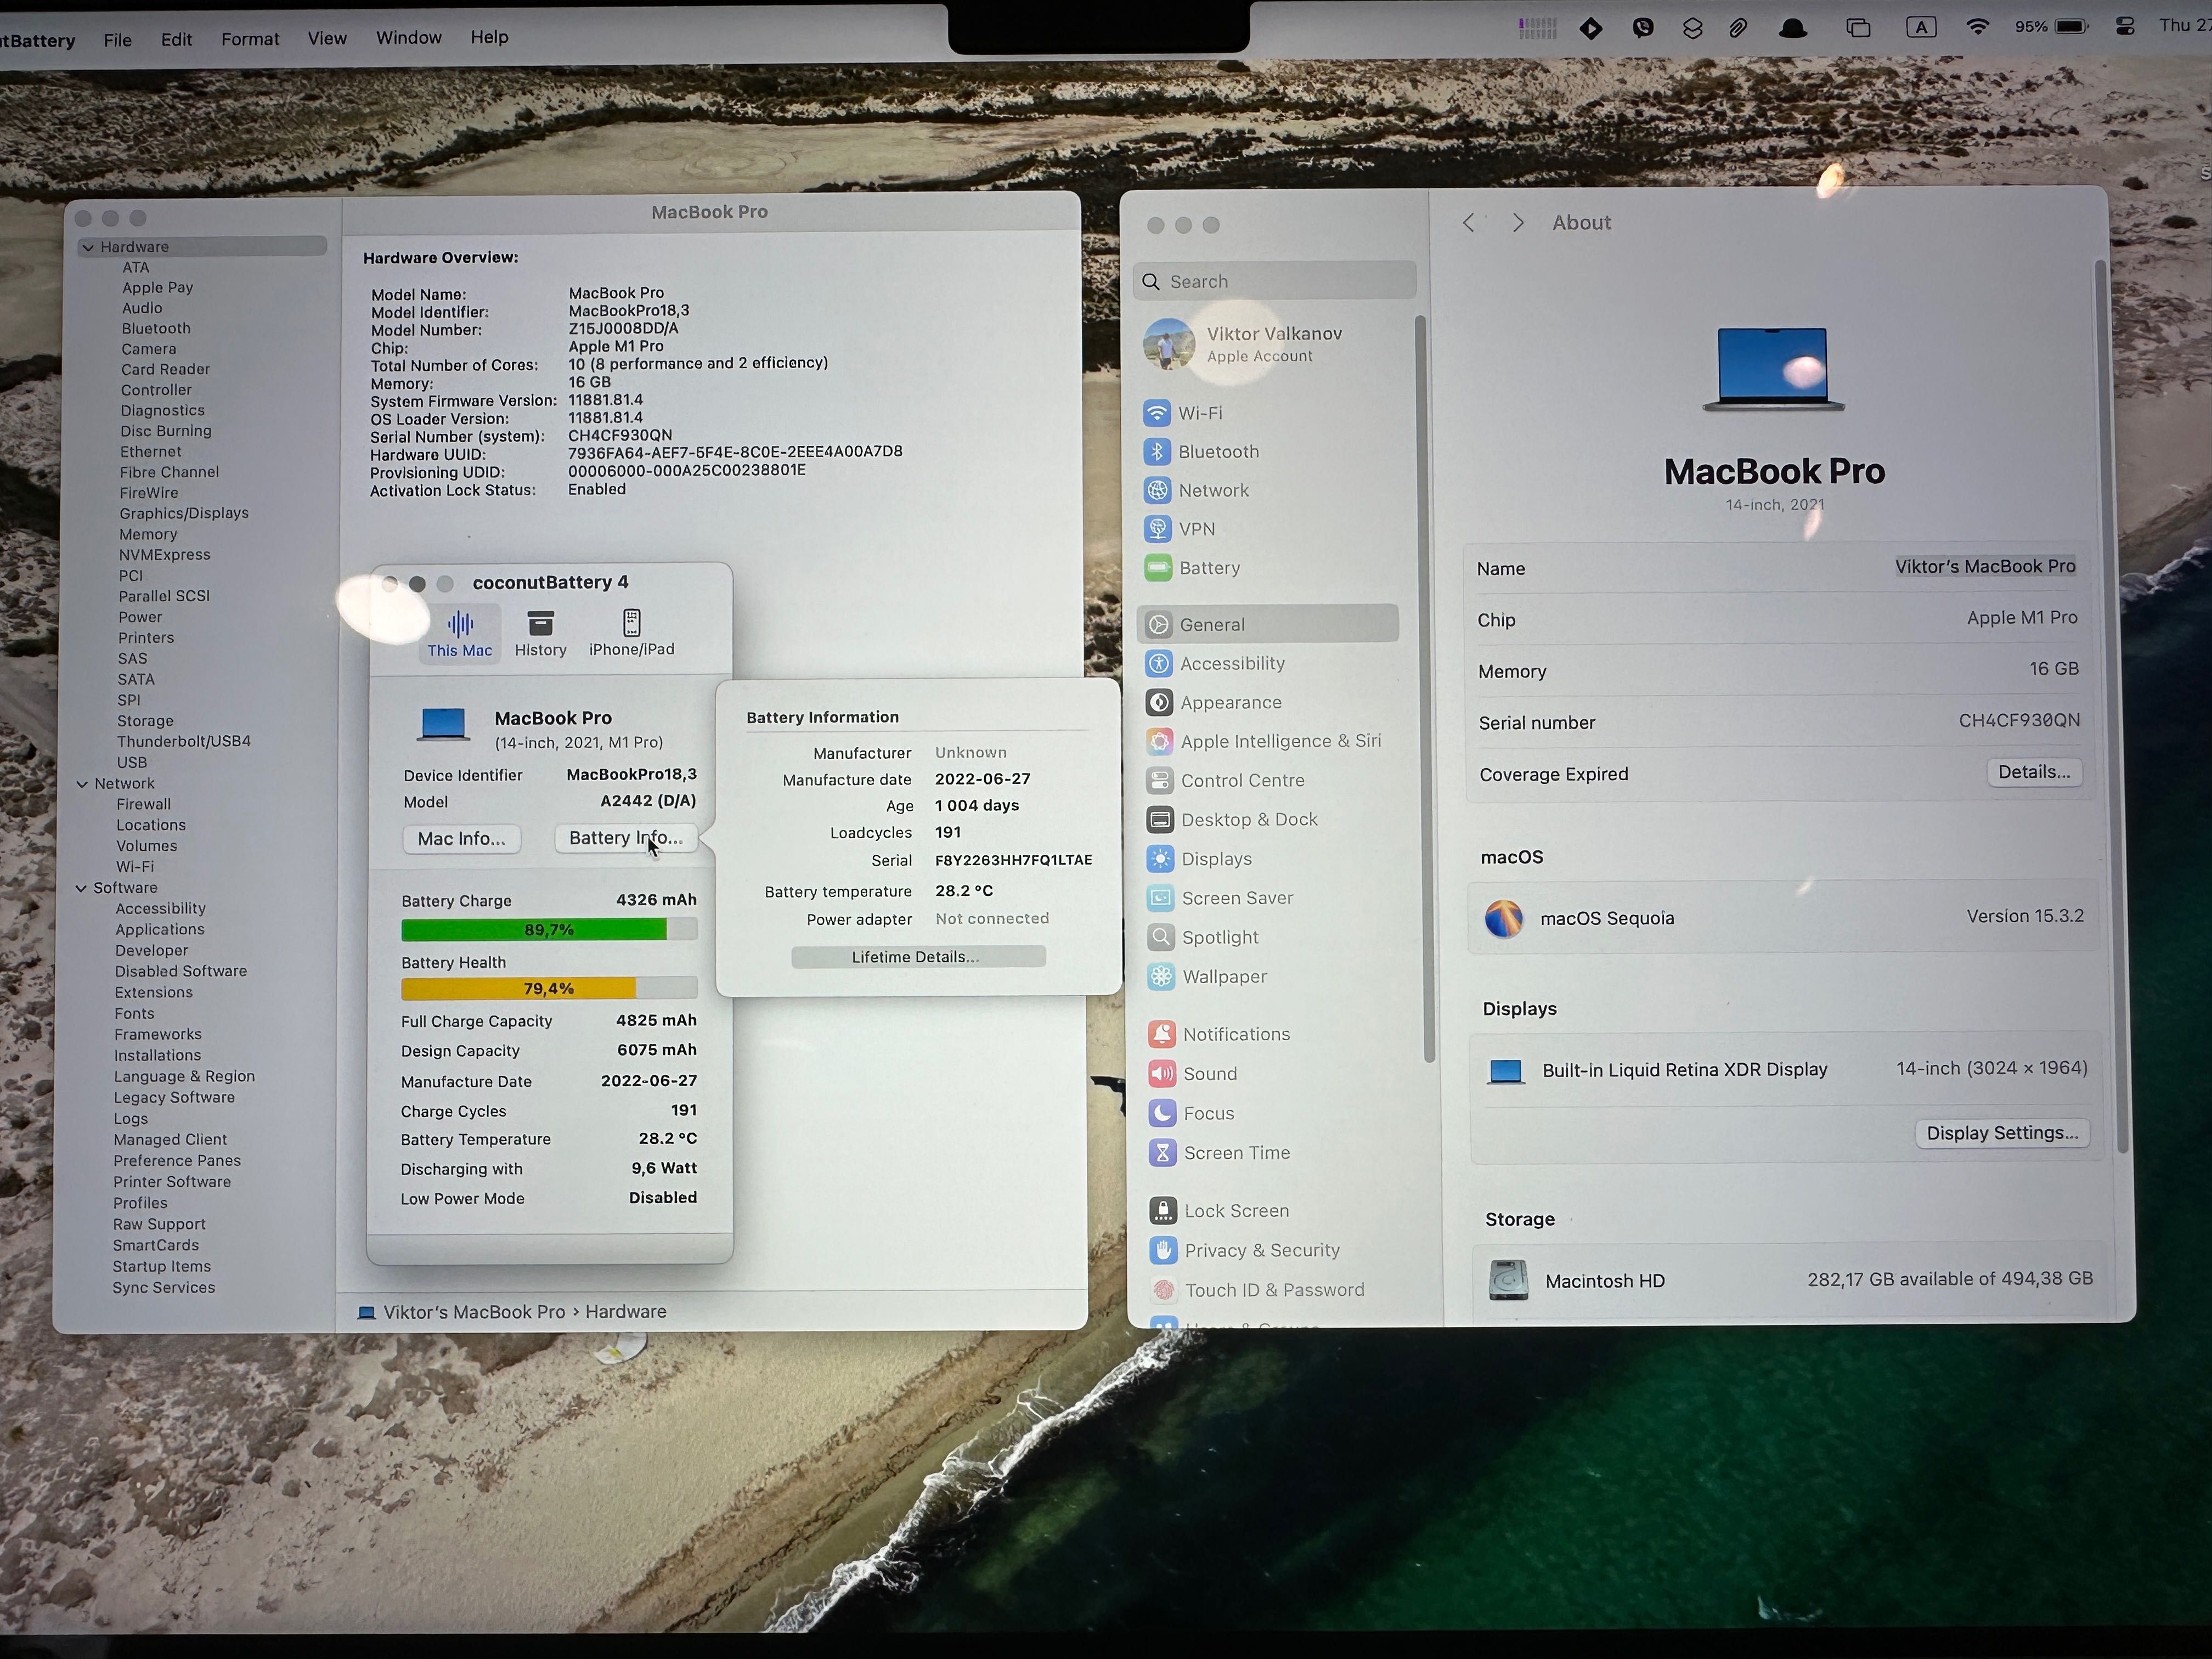
Task: Select Thunderbolt/USB4 in hardware list
Action: [184, 741]
